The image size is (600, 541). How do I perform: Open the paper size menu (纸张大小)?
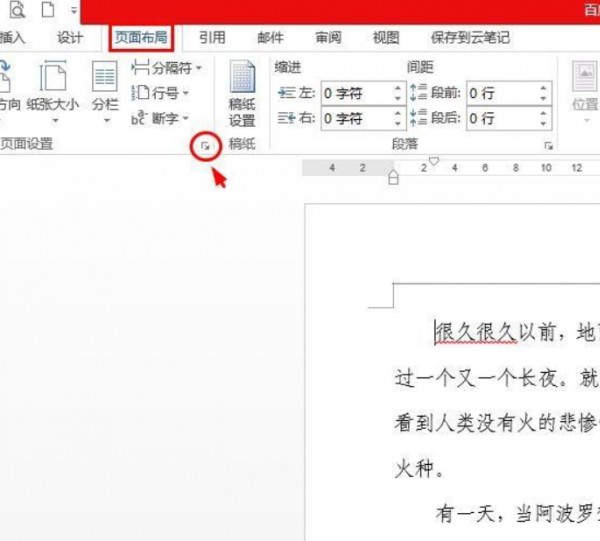coord(53,91)
